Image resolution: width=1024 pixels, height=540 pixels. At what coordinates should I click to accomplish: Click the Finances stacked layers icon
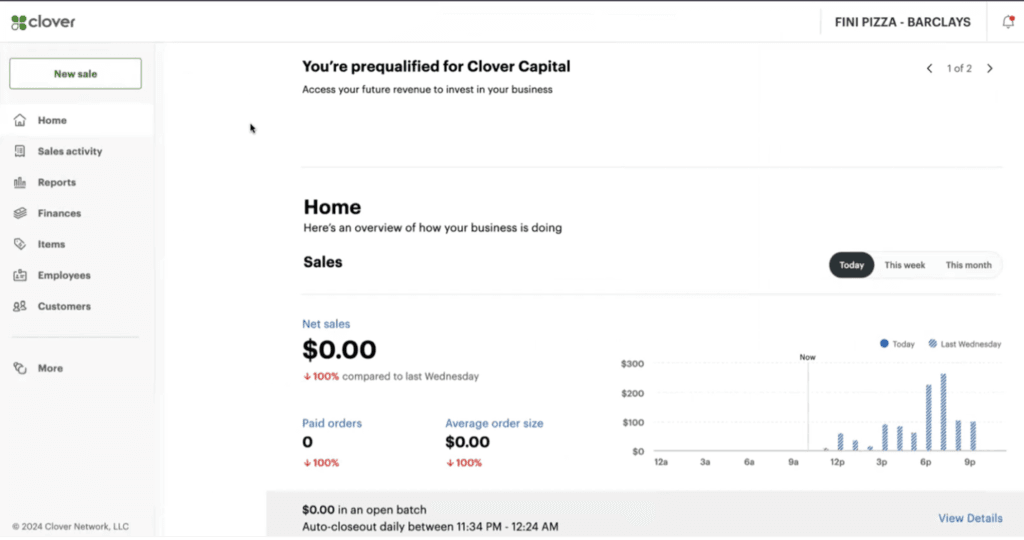pyautogui.click(x=19, y=214)
